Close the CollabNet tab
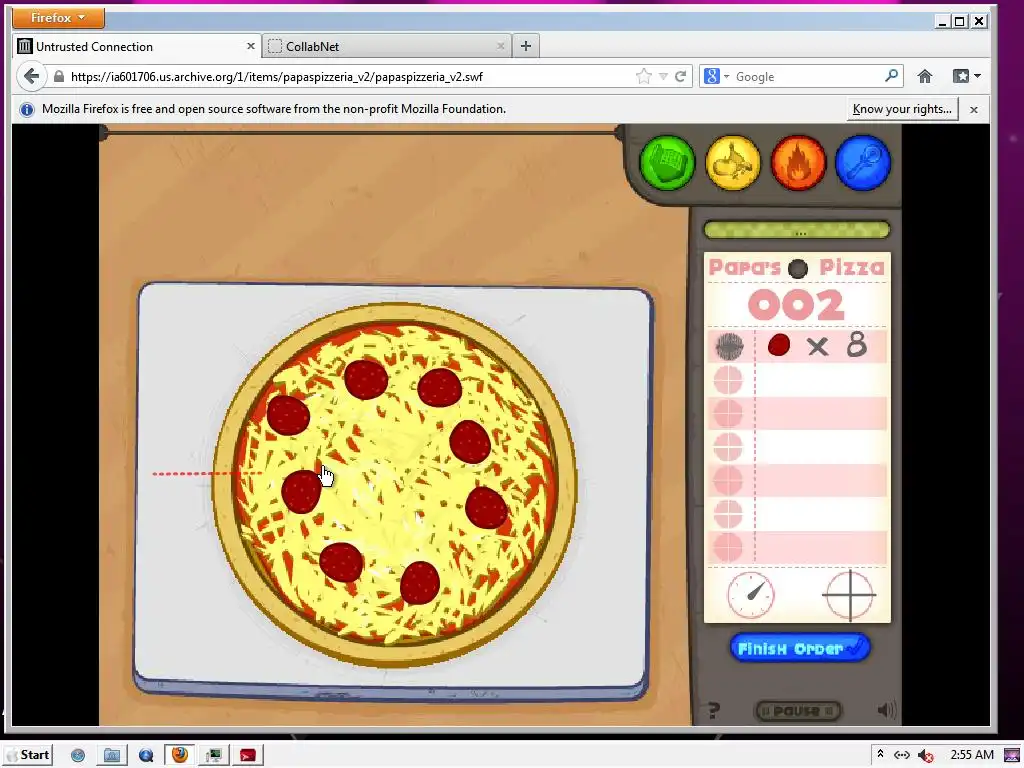Screen dimensions: 1024x768 501,46
